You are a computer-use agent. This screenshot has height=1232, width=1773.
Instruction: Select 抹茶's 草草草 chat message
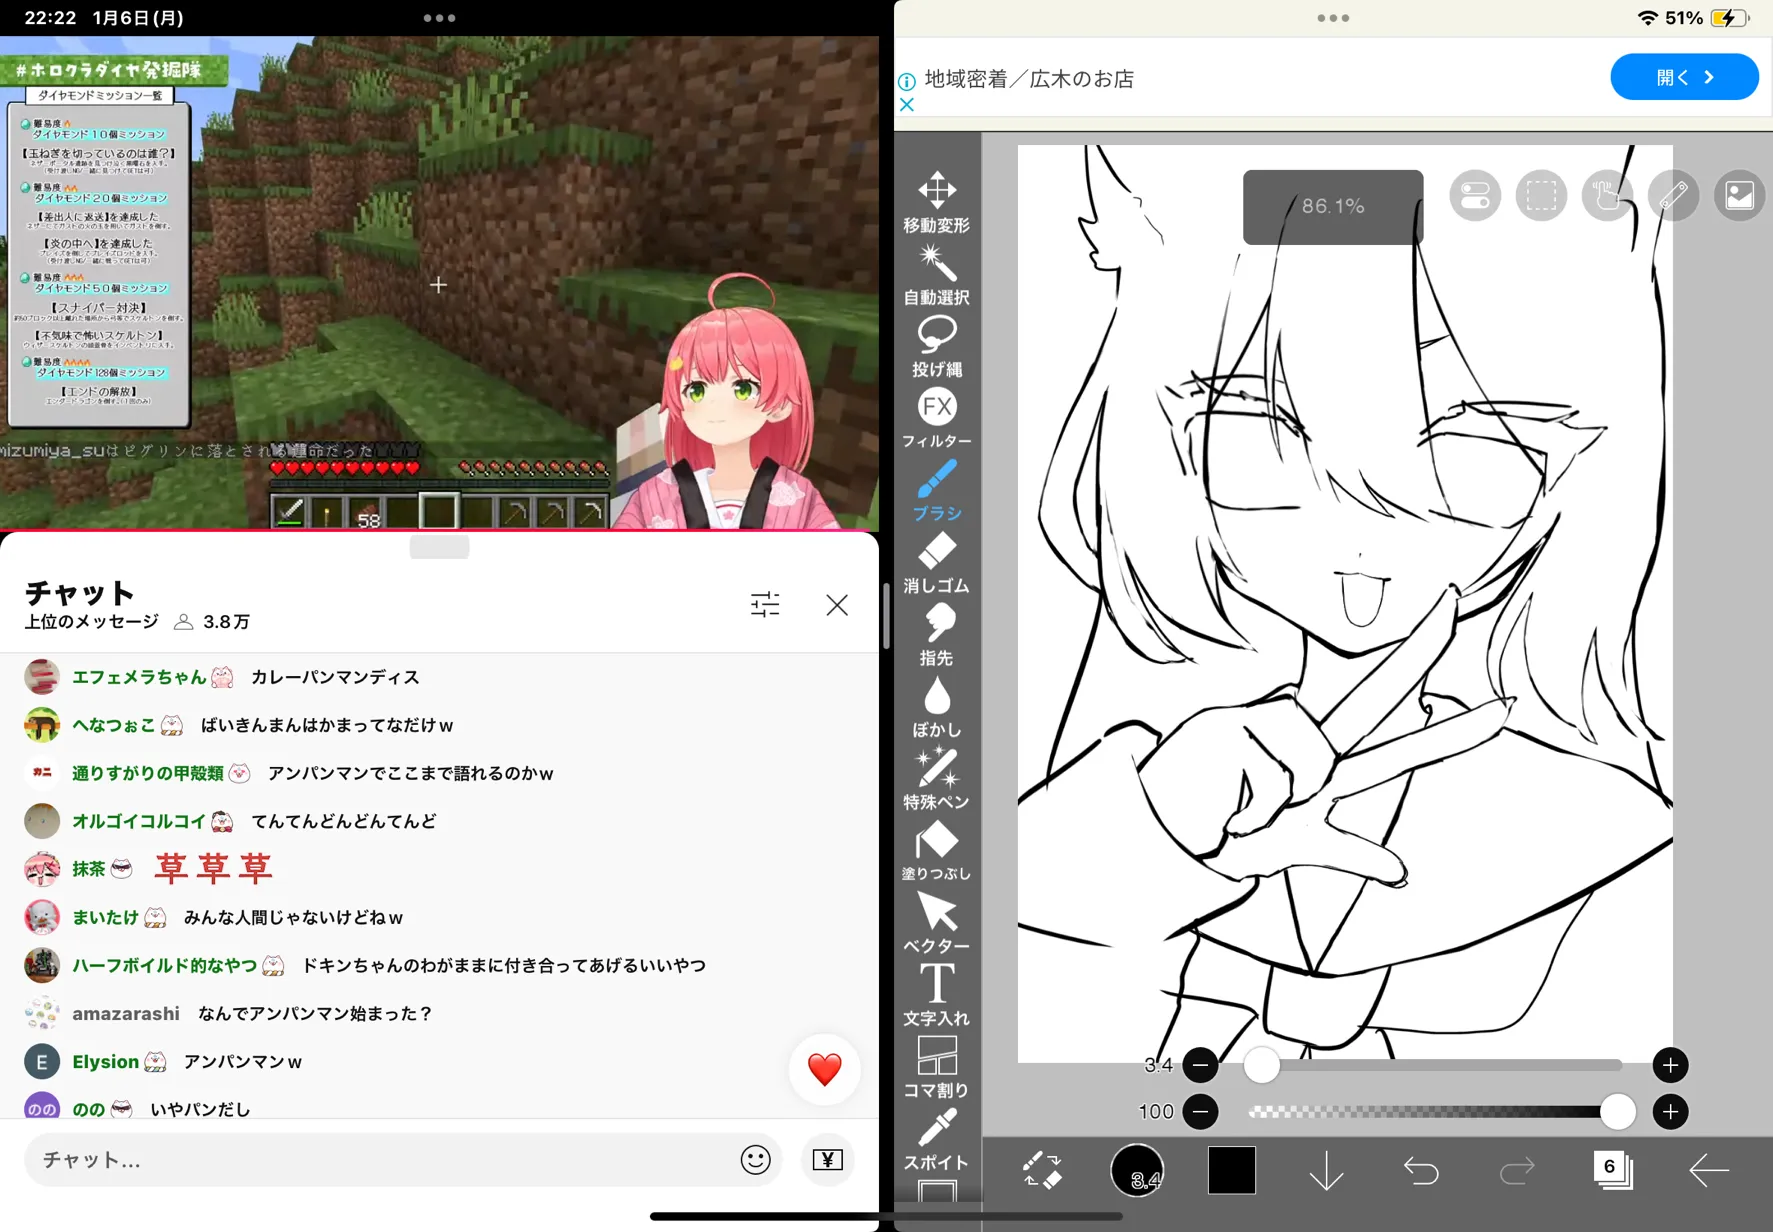[x=440, y=868]
